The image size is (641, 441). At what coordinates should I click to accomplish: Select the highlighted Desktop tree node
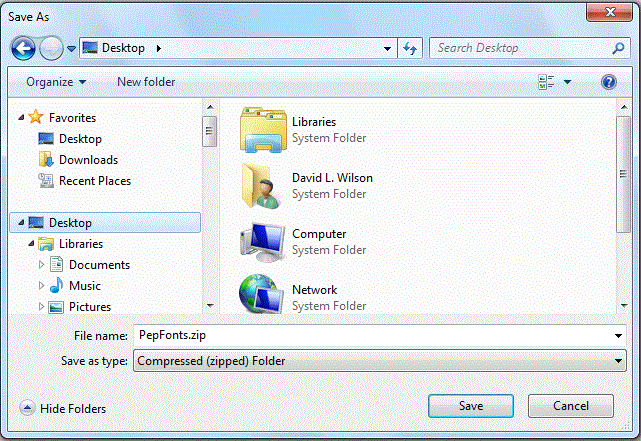105,222
